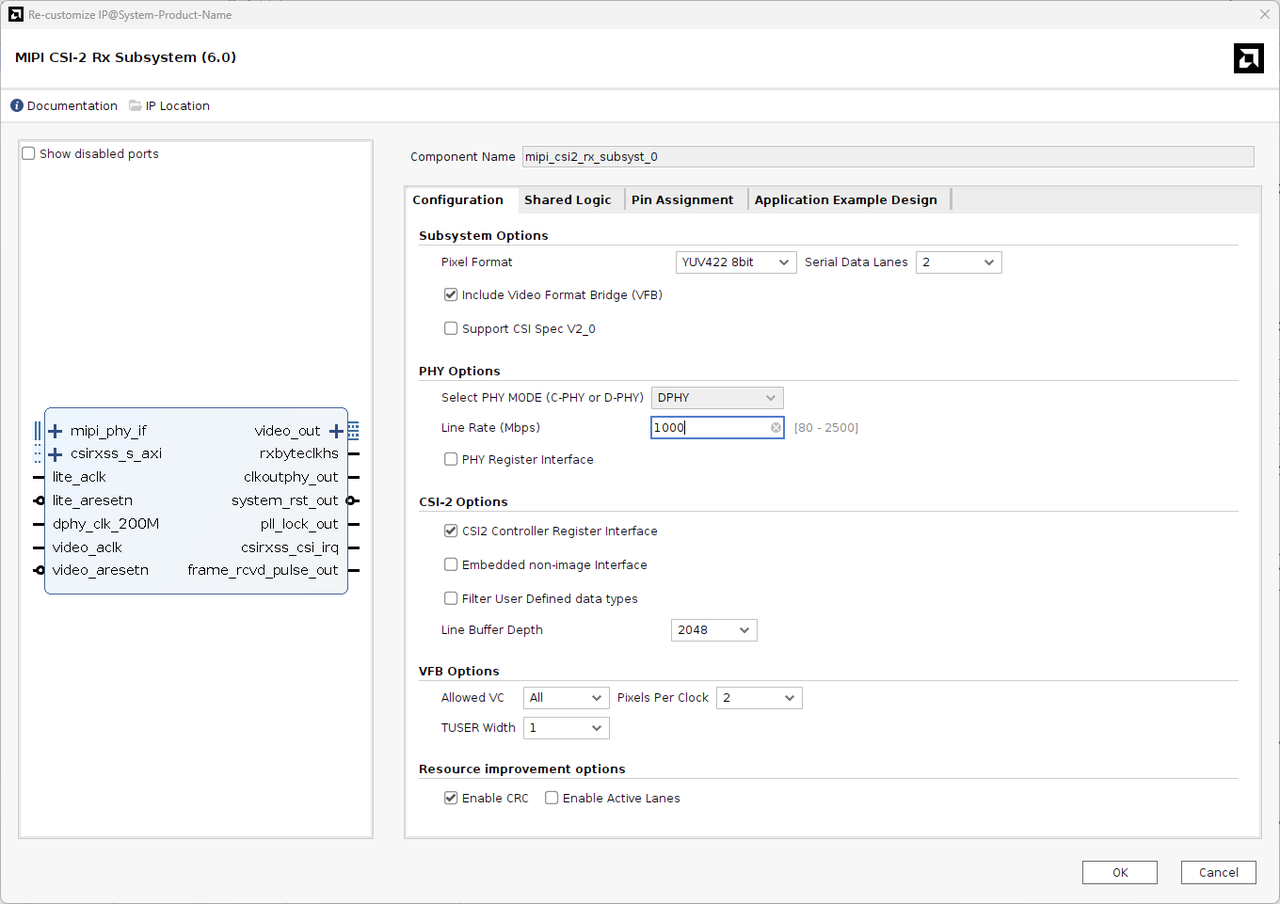Expand the mipi_phy_if port plus icon
This screenshot has height=904, width=1280.
tap(55, 431)
